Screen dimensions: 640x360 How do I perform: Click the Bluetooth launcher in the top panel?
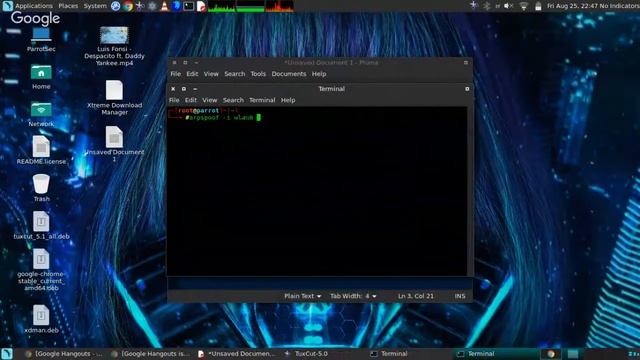point(176,6)
